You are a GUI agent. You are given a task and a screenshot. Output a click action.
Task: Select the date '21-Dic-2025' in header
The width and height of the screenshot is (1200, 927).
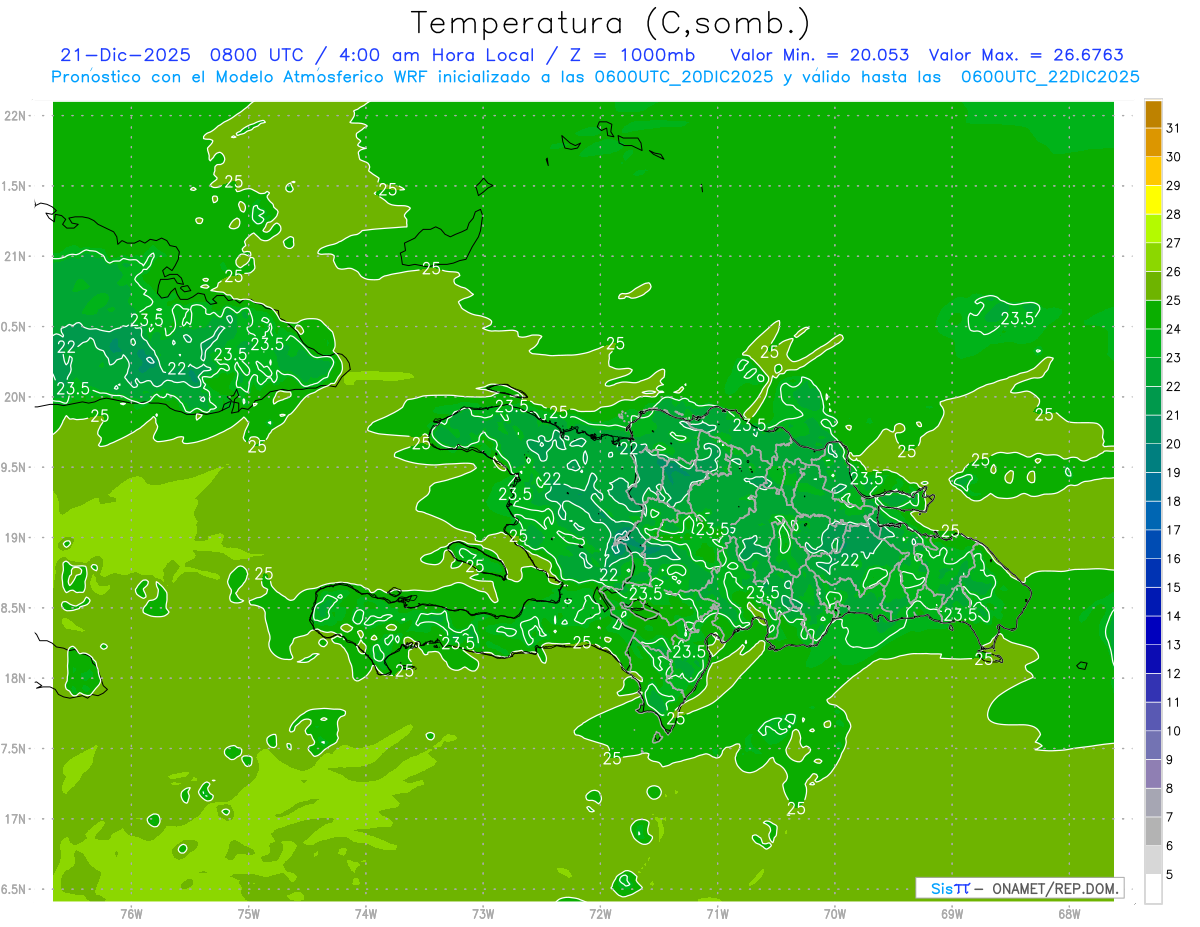125,55
